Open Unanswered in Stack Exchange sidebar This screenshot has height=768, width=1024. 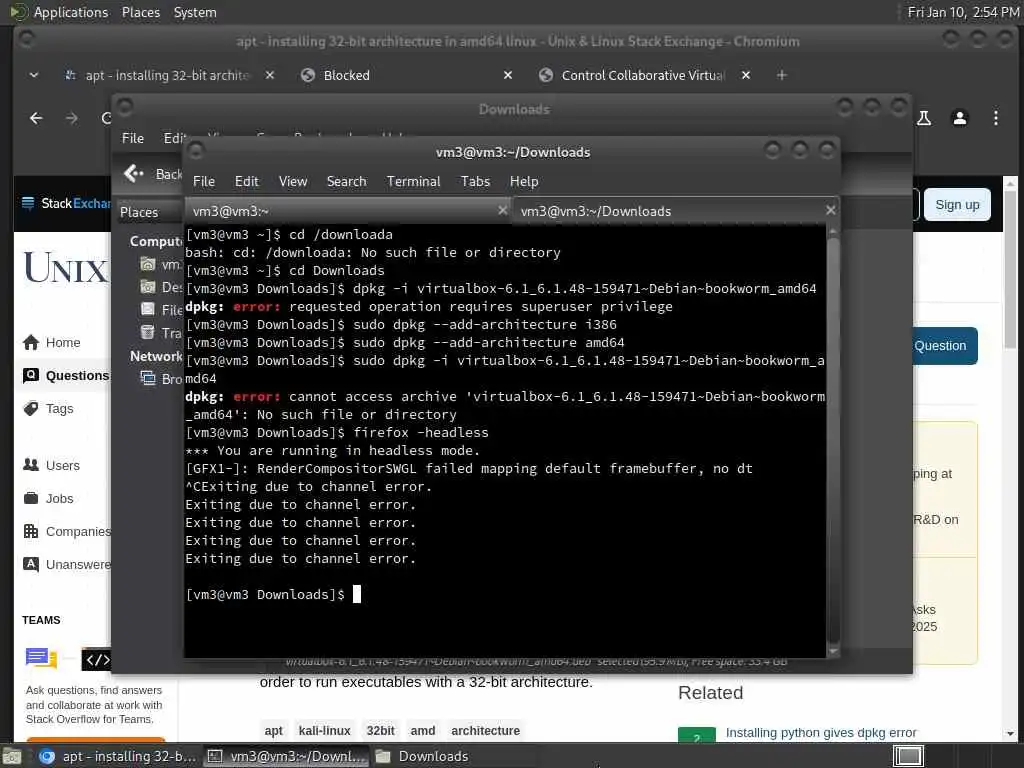point(66,564)
